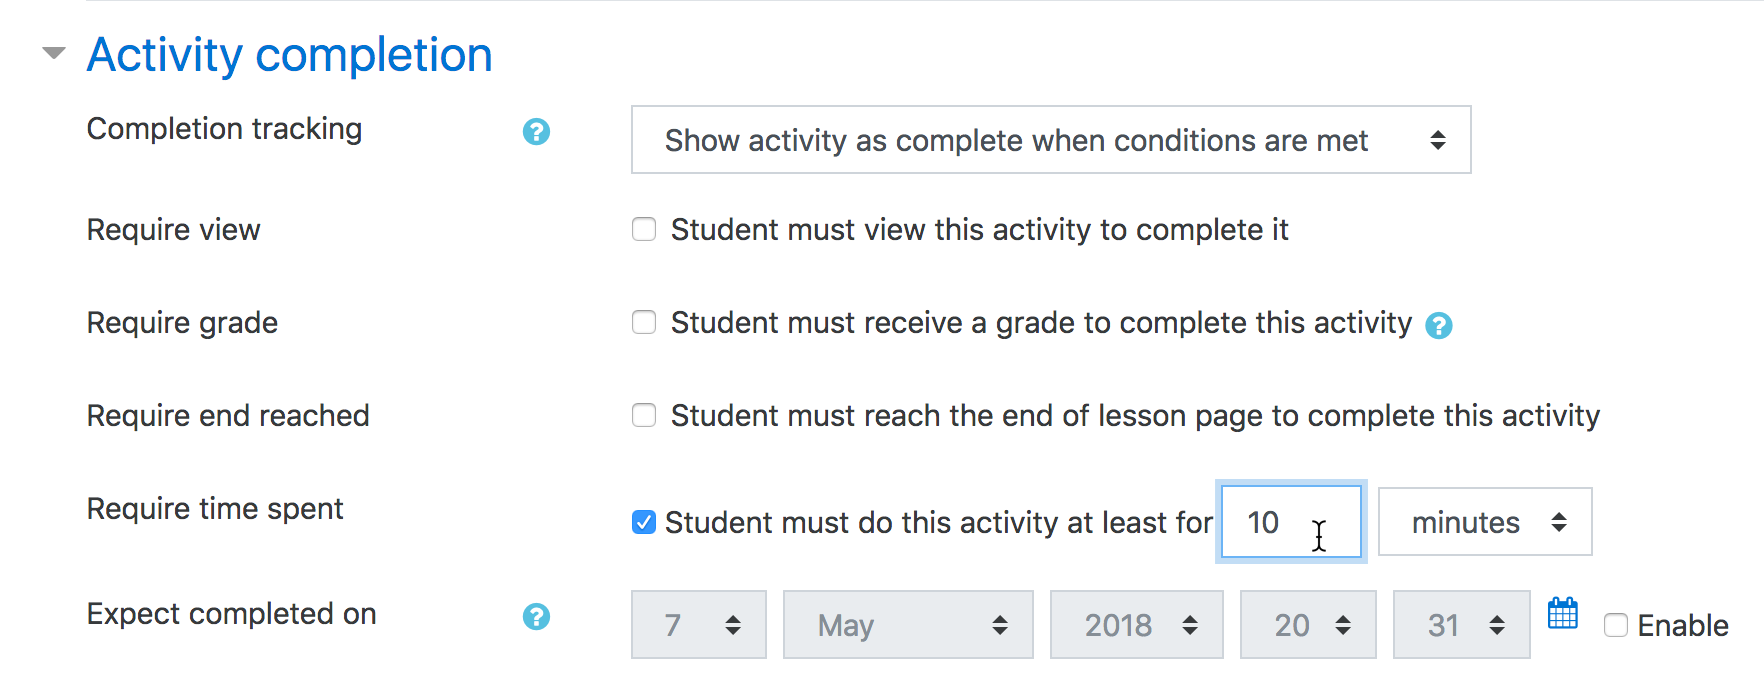Check Student must receive a grade
1764x690 pixels.
(644, 323)
